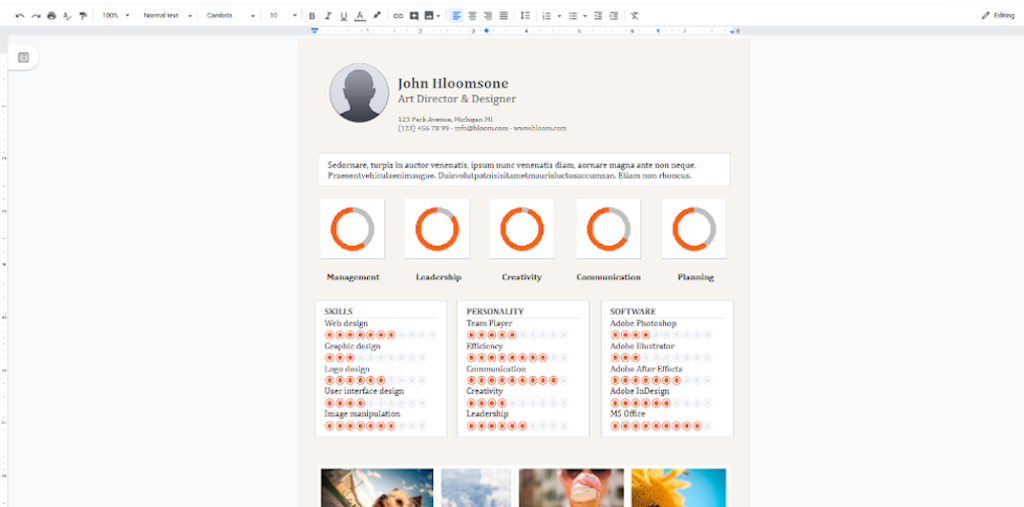Open the font size dropdown
The width and height of the screenshot is (1024, 507).
[x=283, y=16]
